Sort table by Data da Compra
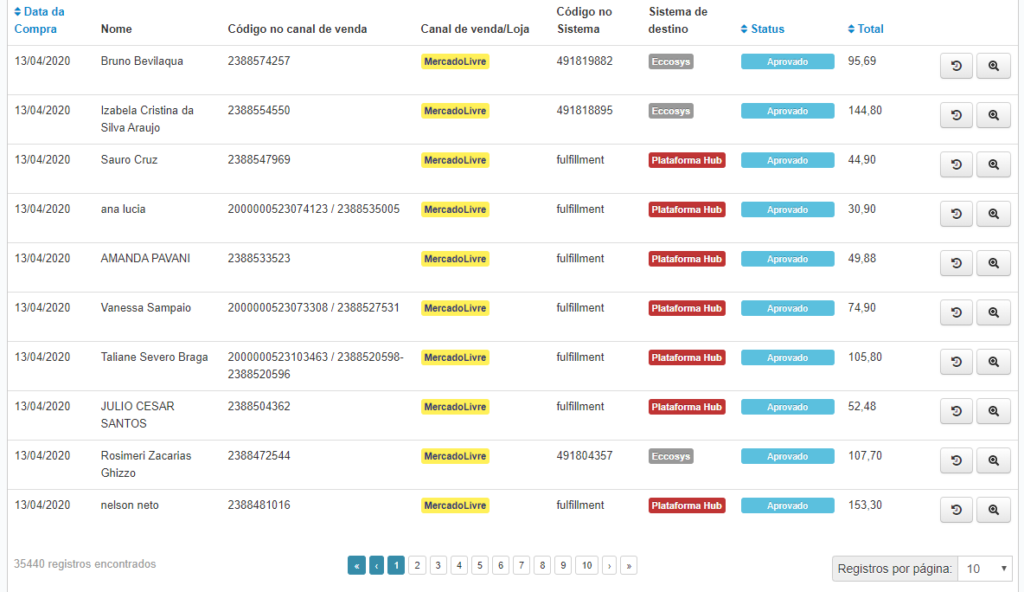 (40, 20)
